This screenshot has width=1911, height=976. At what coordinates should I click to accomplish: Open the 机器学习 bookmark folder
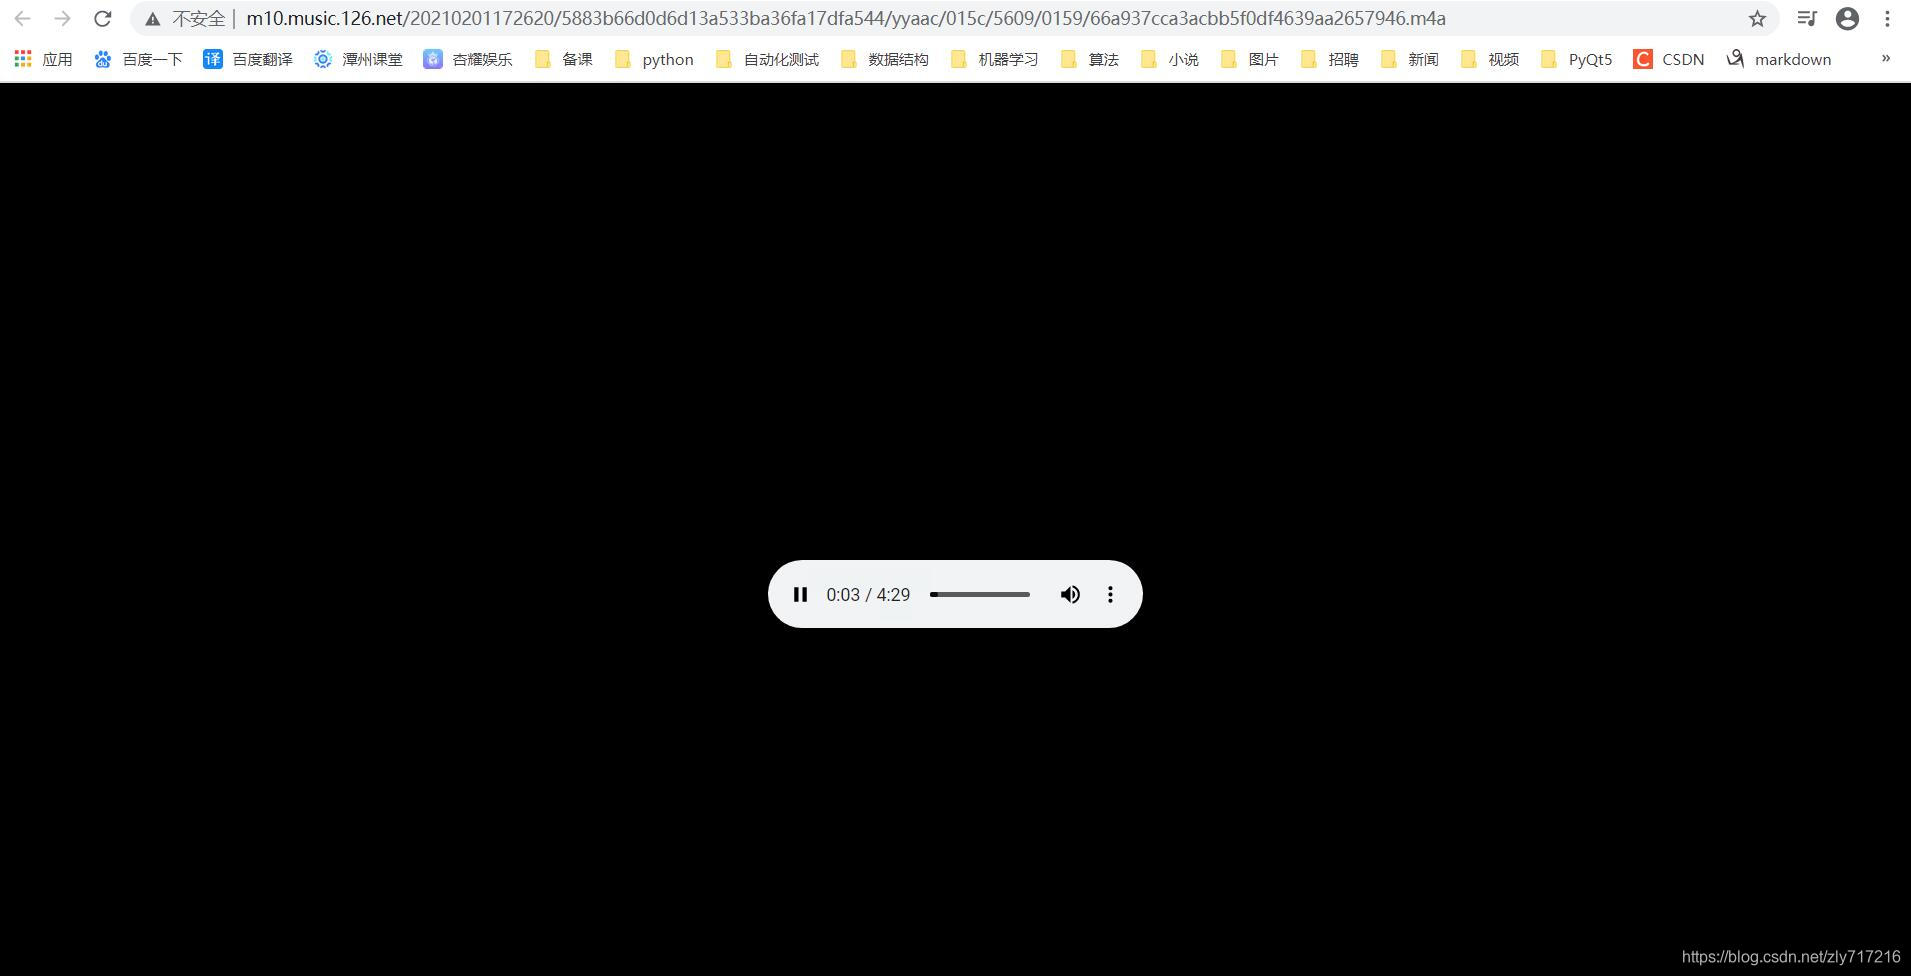[x=995, y=59]
